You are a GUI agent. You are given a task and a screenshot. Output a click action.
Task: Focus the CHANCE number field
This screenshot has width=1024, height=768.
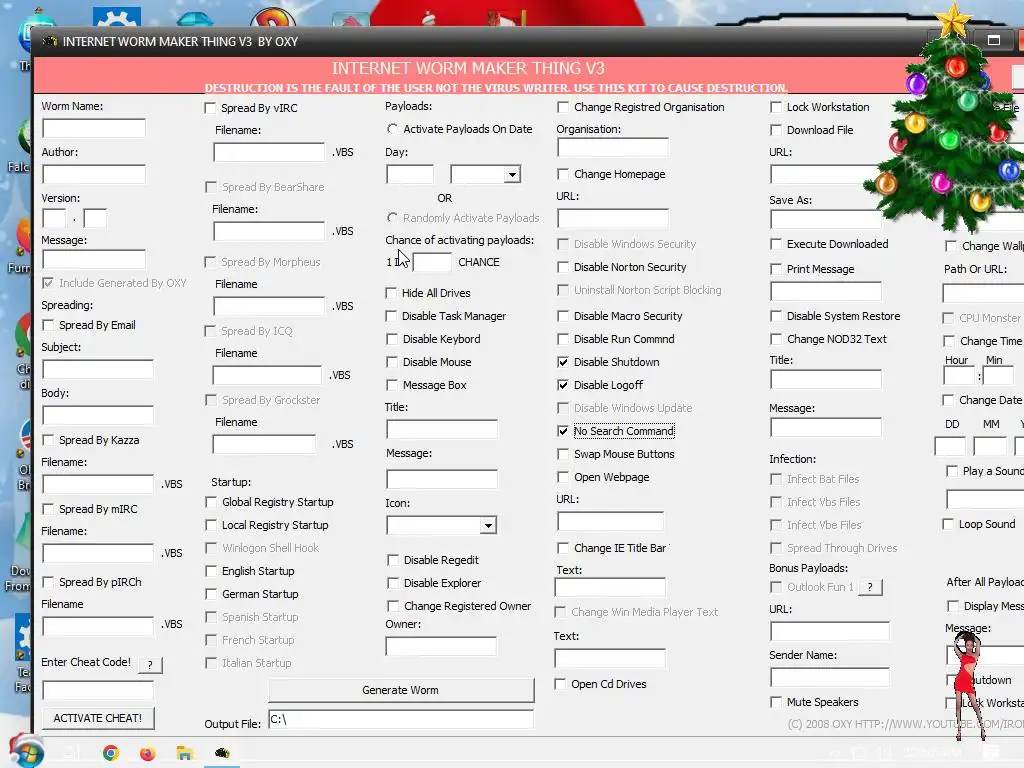432,263
